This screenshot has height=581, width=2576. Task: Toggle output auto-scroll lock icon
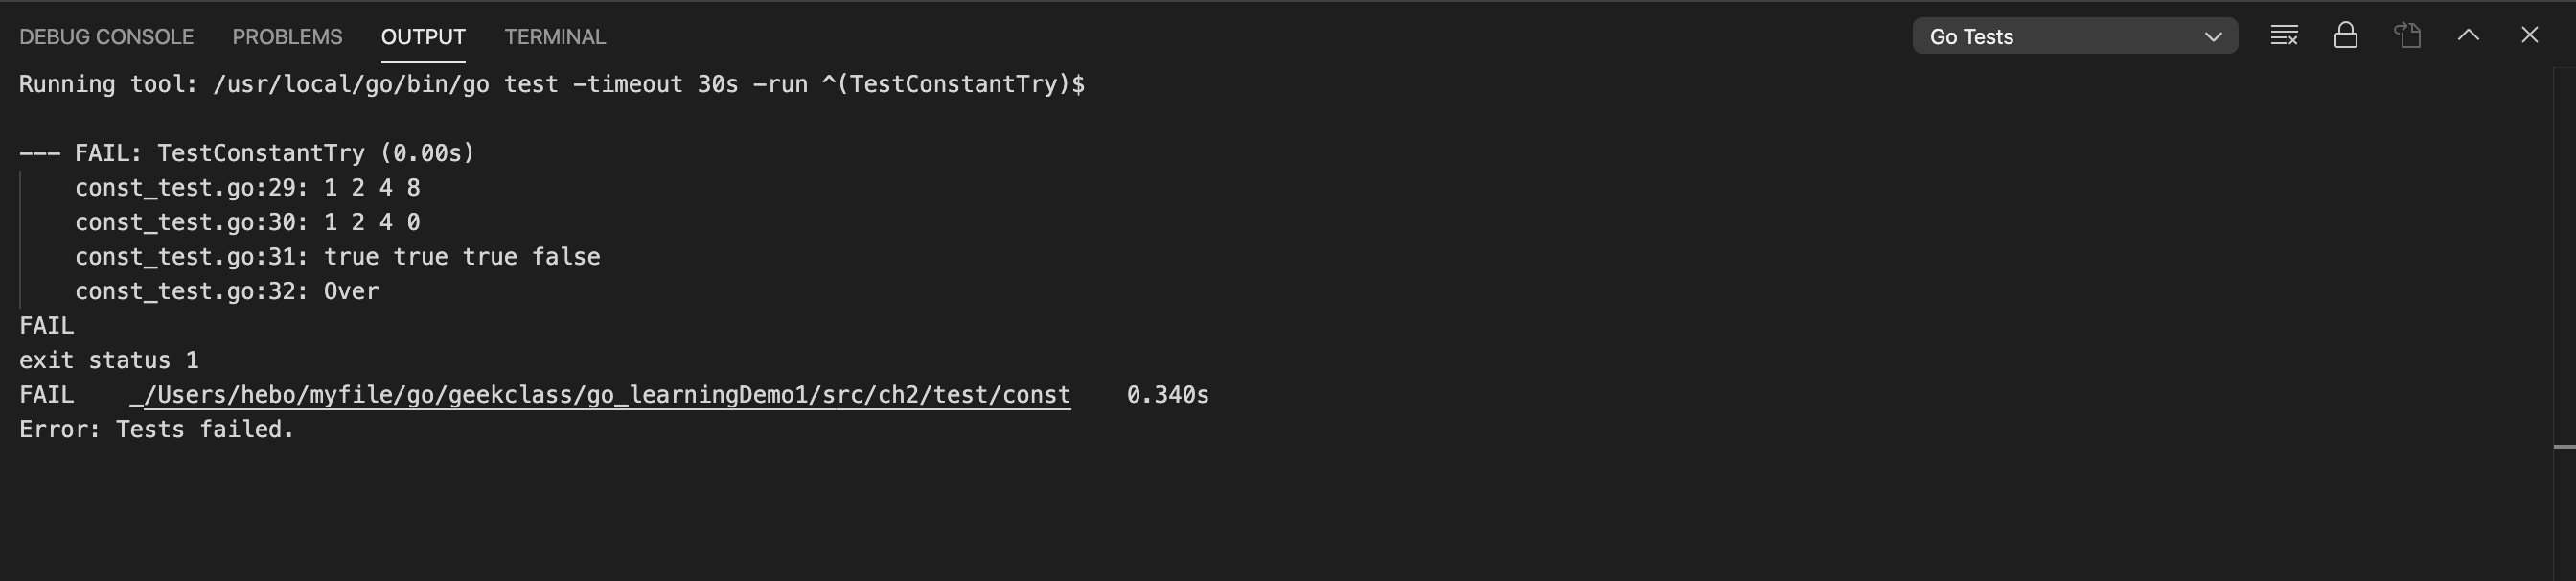pos(2345,36)
